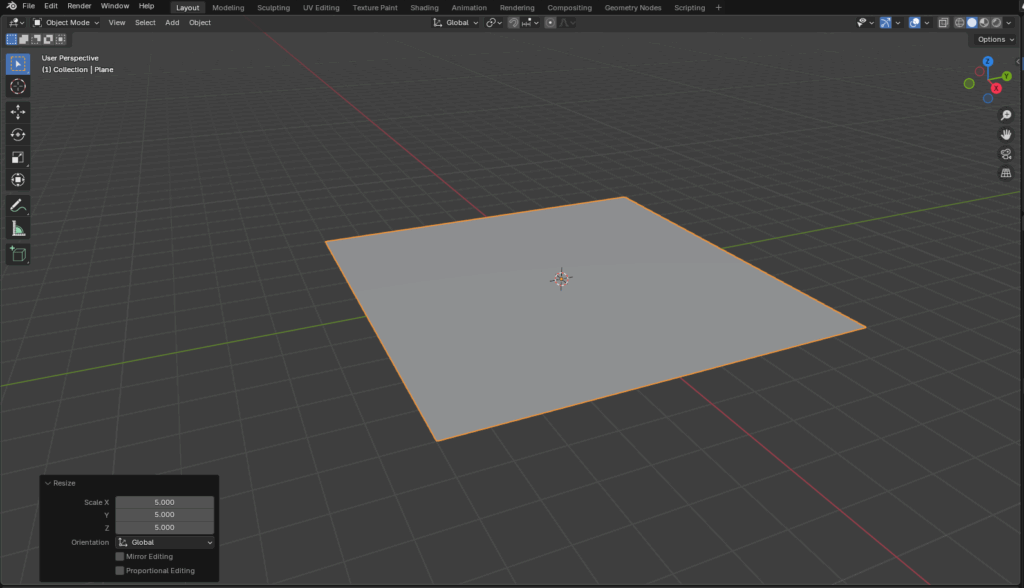Open Orientation Global dropdown in Resize panel
Image resolution: width=1024 pixels, height=588 pixels.
point(165,542)
